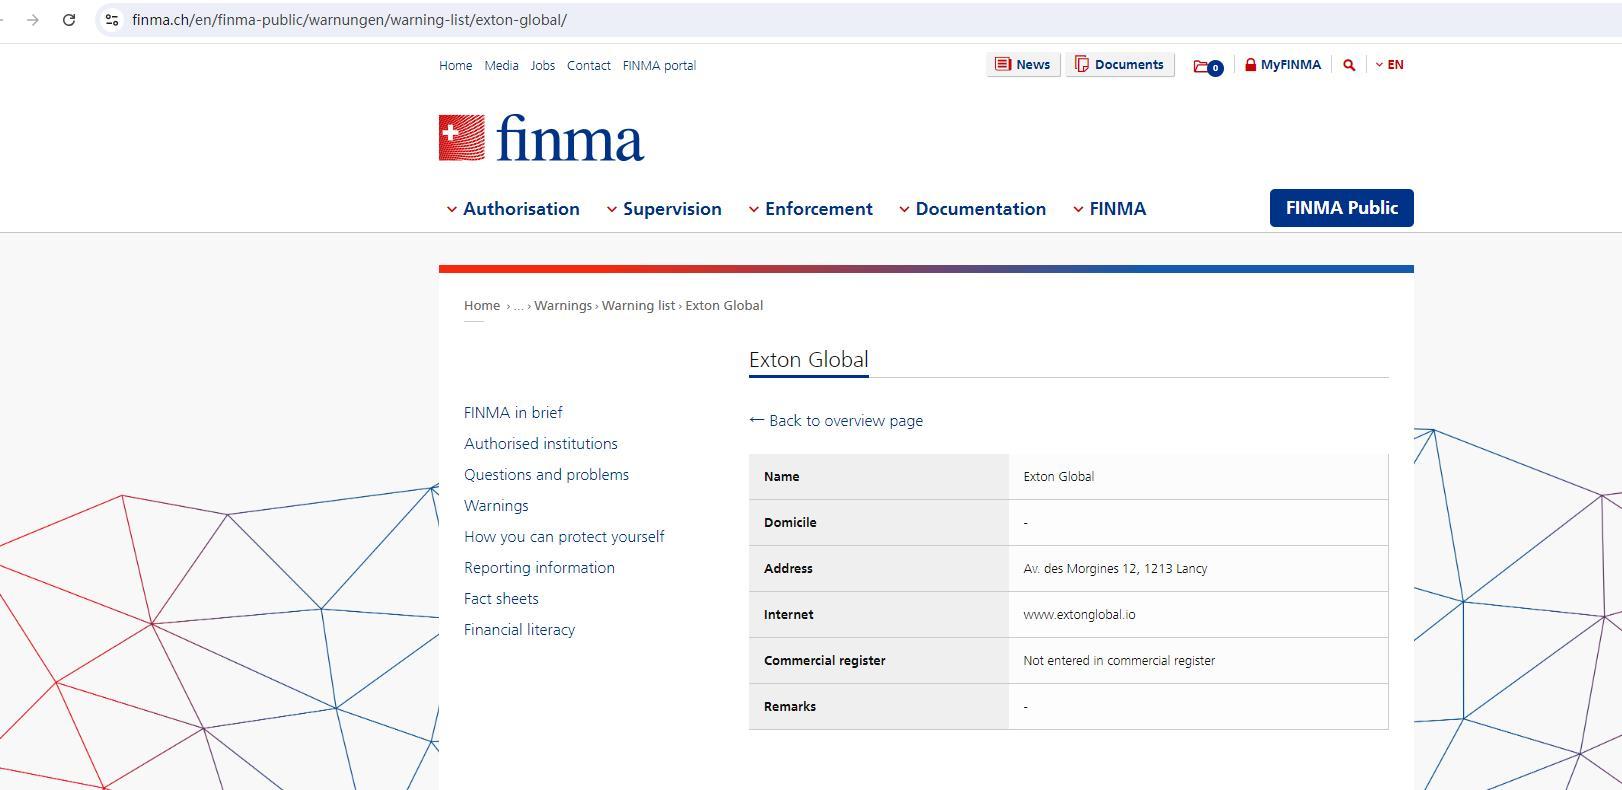Expand the EN language dropdown
This screenshot has height=790, width=1622.
(1390, 65)
